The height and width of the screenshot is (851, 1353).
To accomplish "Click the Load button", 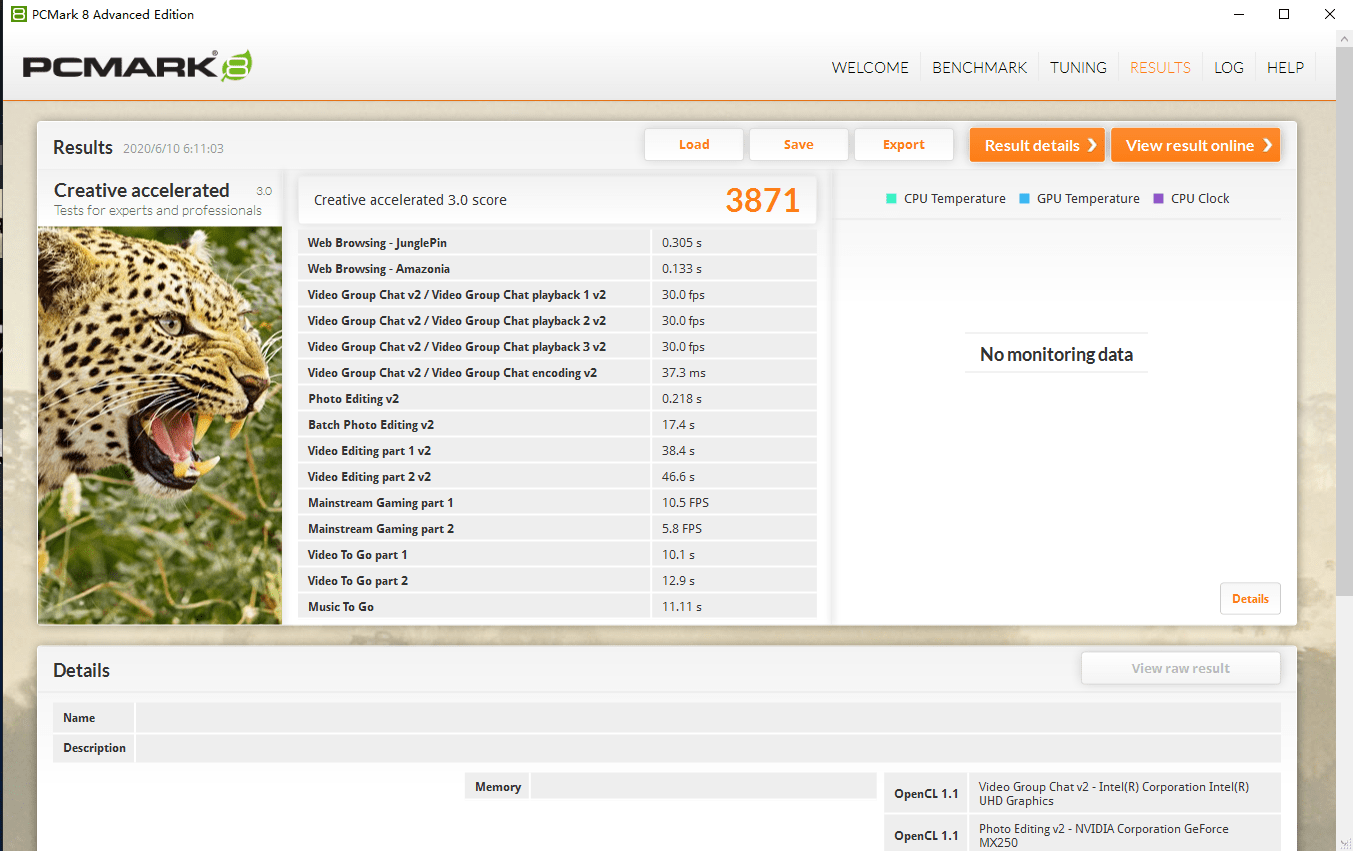I will [694, 144].
